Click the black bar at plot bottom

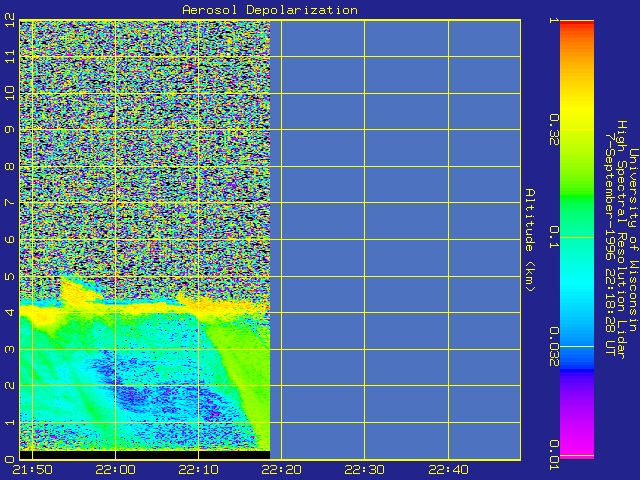(144, 455)
